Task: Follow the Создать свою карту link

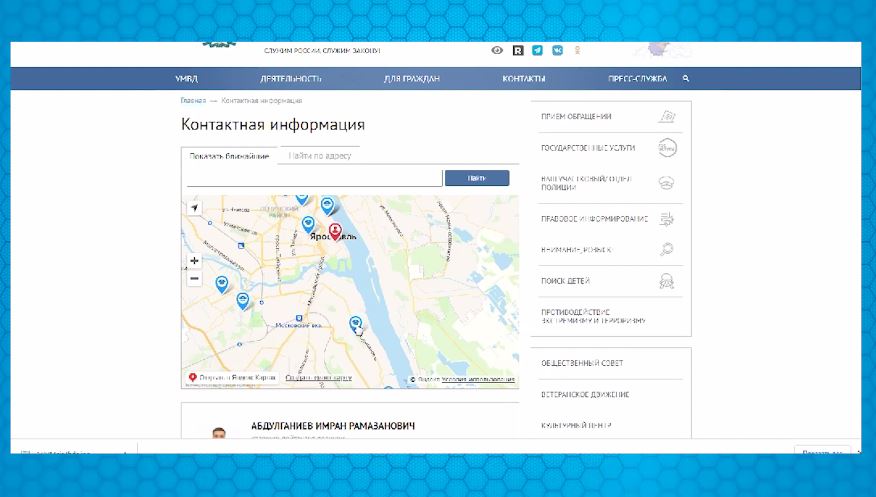Action: [x=318, y=377]
